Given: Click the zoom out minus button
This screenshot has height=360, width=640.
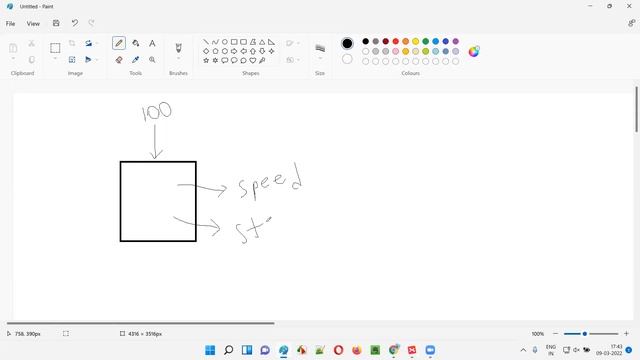Looking at the screenshot, I should click(555, 333).
